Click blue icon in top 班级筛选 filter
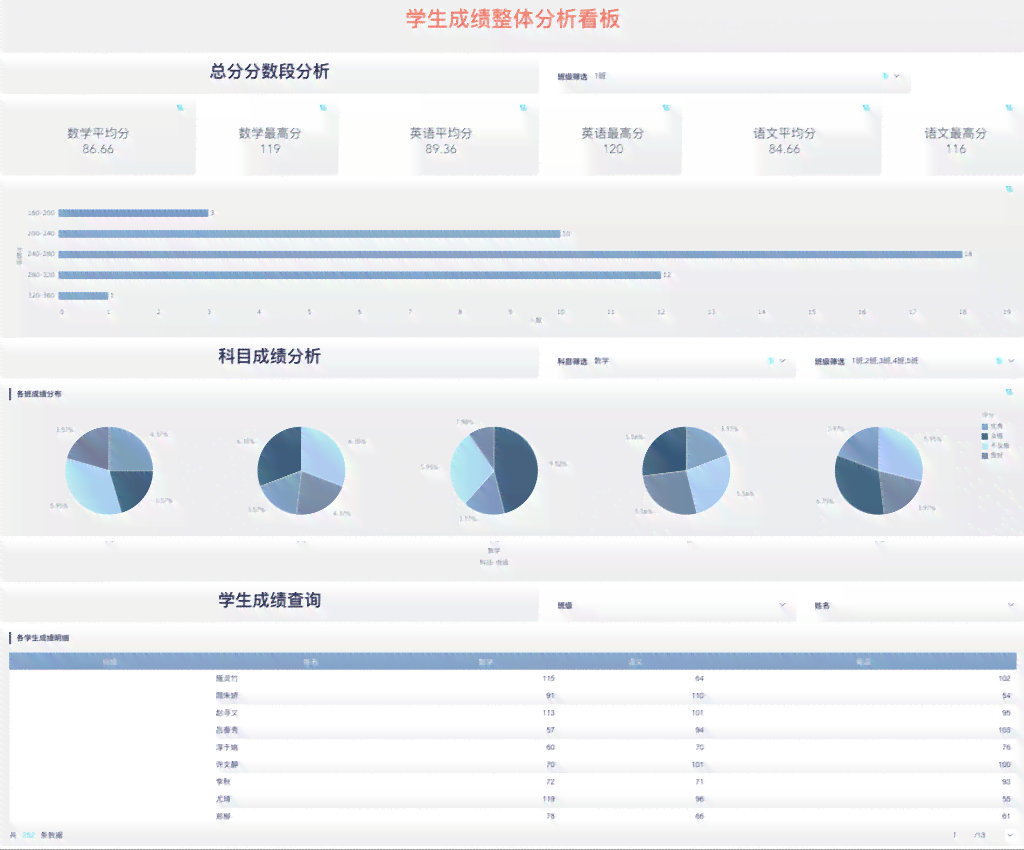This screenshot has width=1024, height=850. [886, 76]
